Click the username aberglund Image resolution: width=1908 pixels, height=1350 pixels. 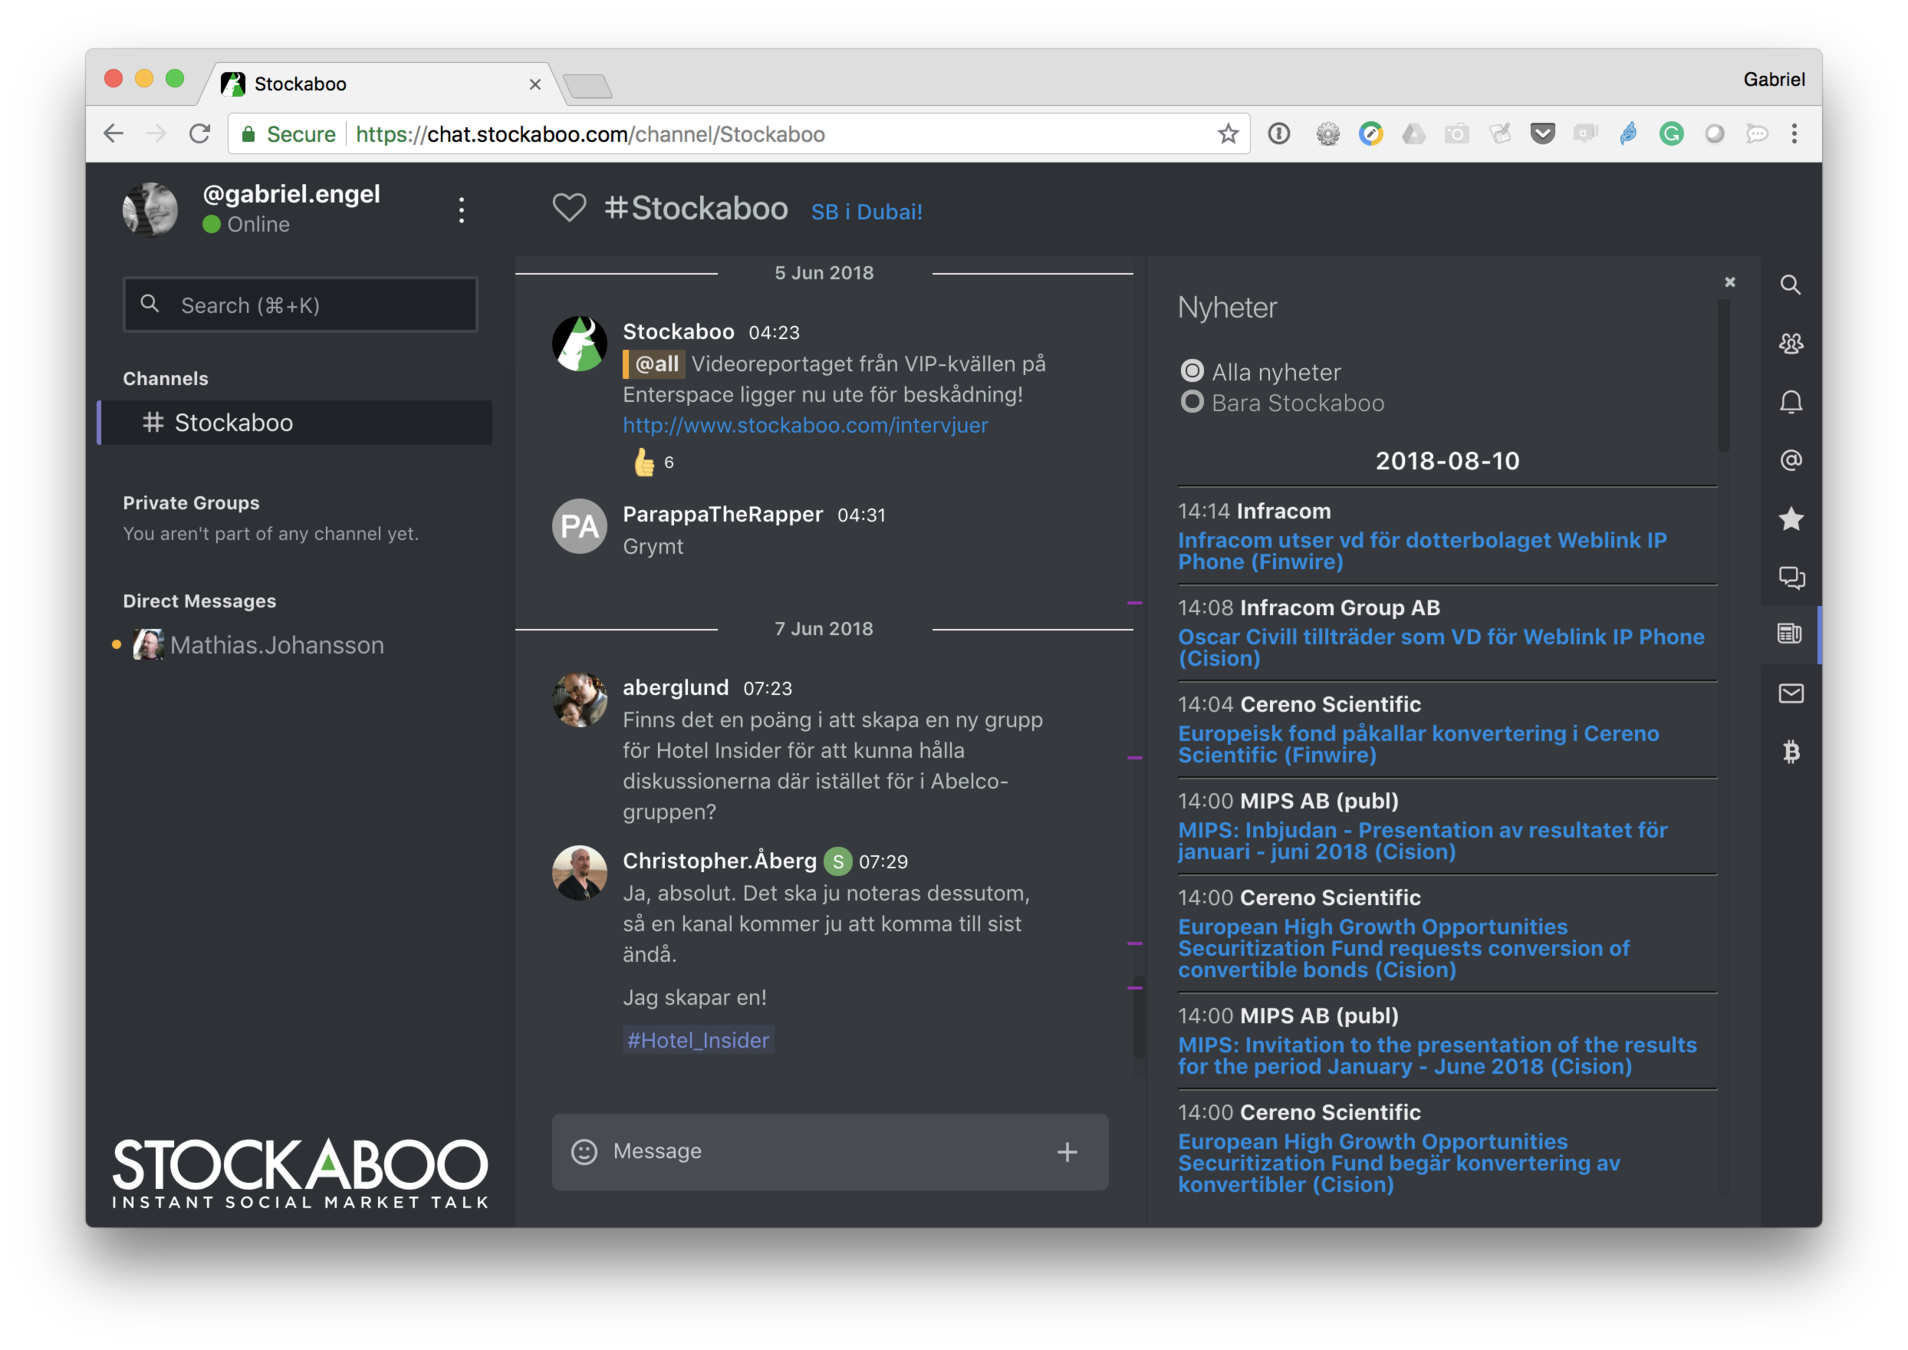coord(675,688)
